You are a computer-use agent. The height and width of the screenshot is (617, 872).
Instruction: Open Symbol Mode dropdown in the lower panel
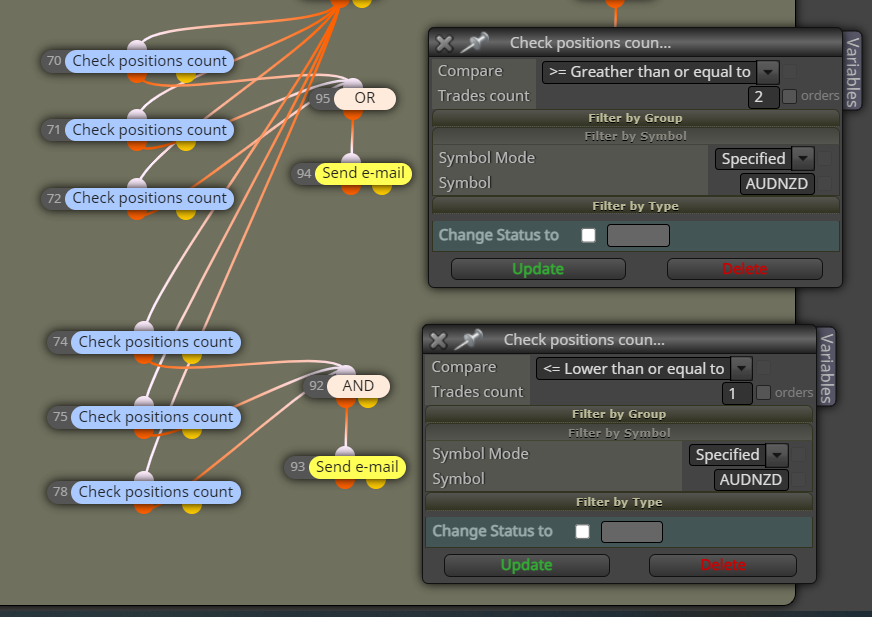tap(738, 455)
